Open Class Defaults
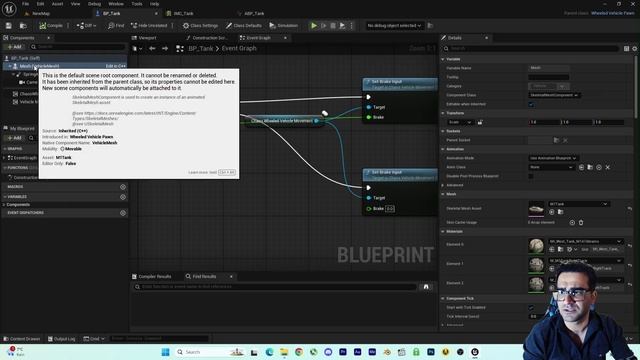Screen dimensions: 640x360 point(244,26)
